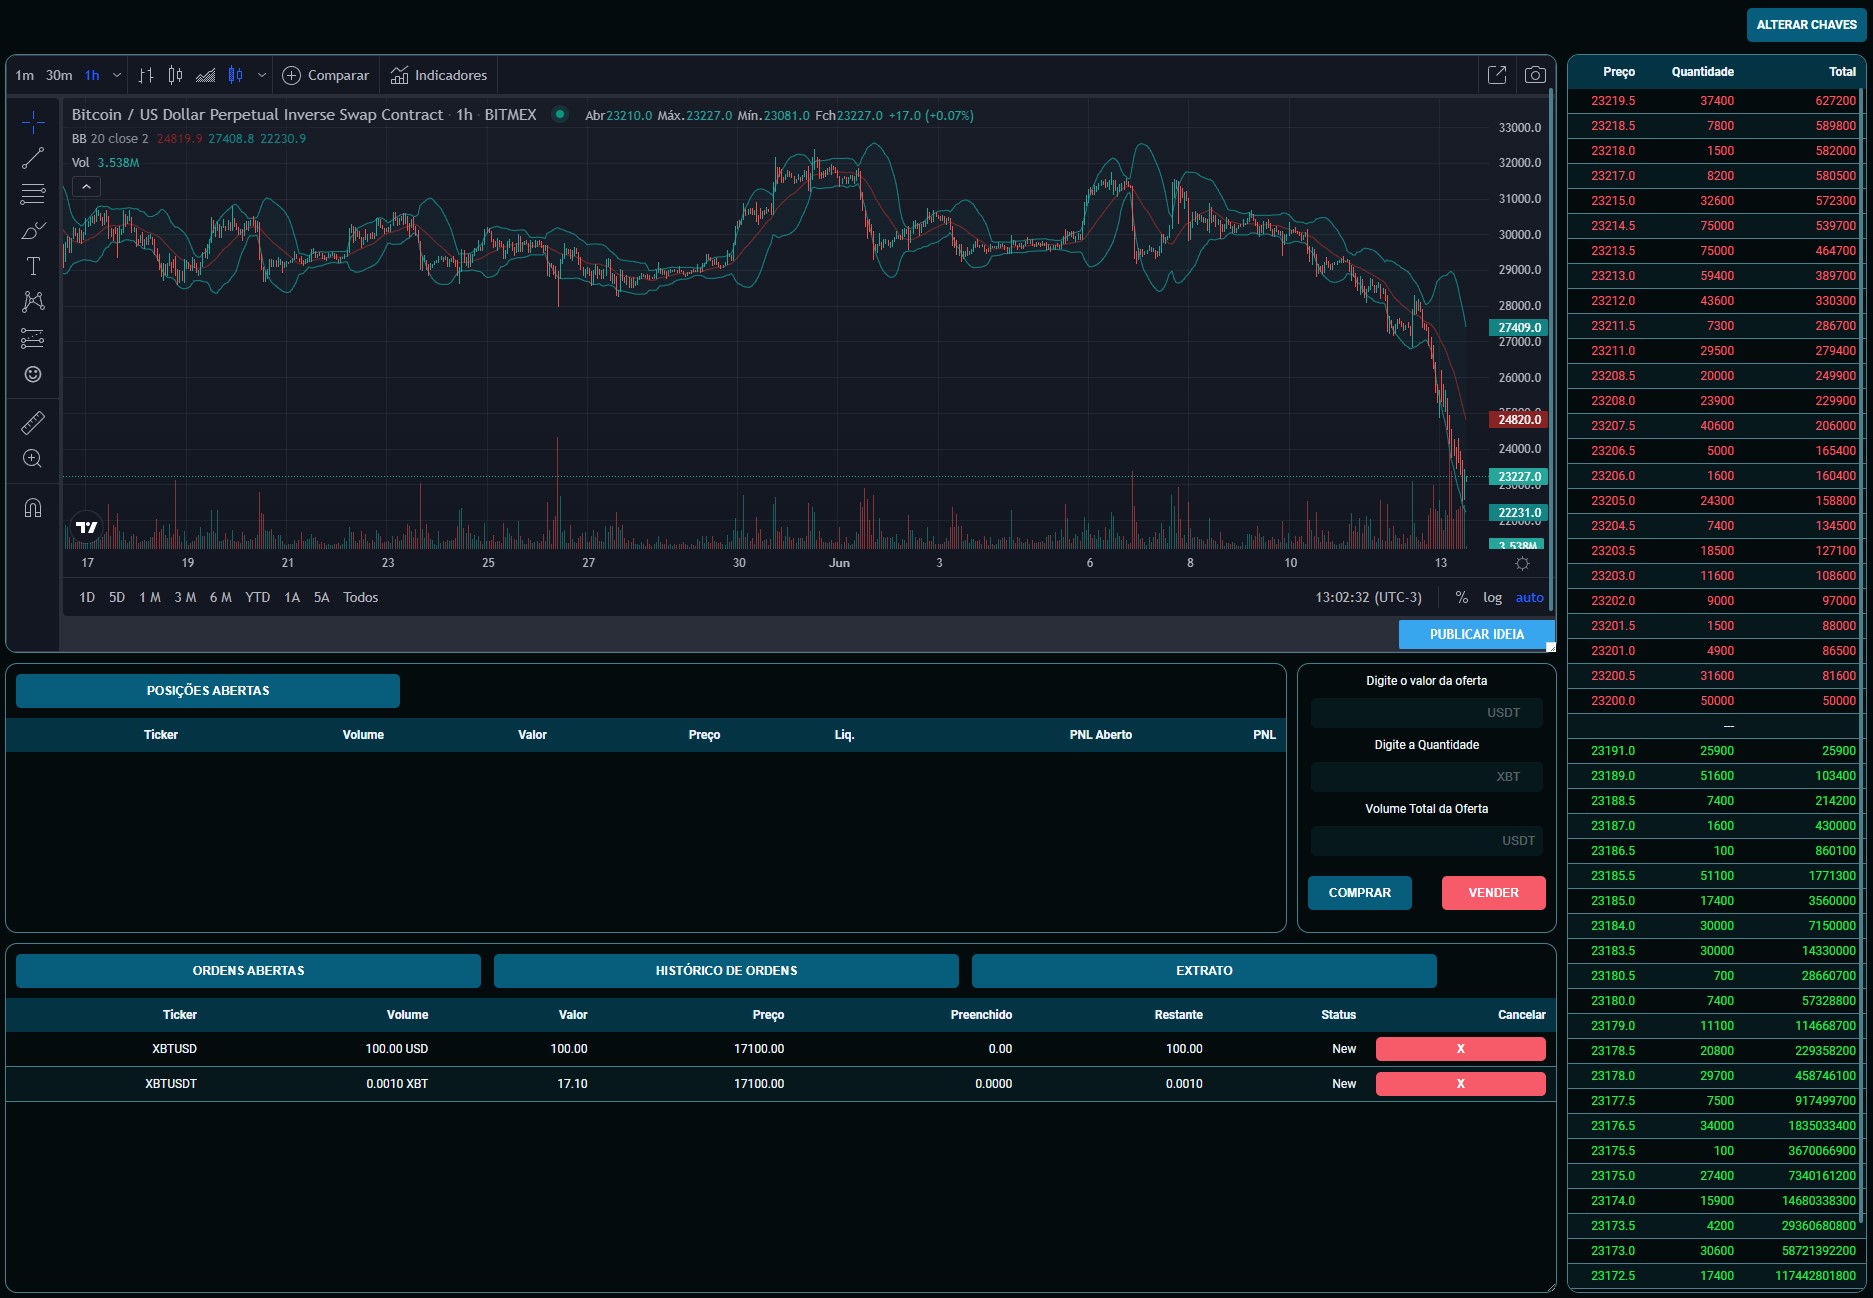This screenshot has height=1298, width=1873.
Task: Select the 1m interval
Action: (x=25, y=75)
